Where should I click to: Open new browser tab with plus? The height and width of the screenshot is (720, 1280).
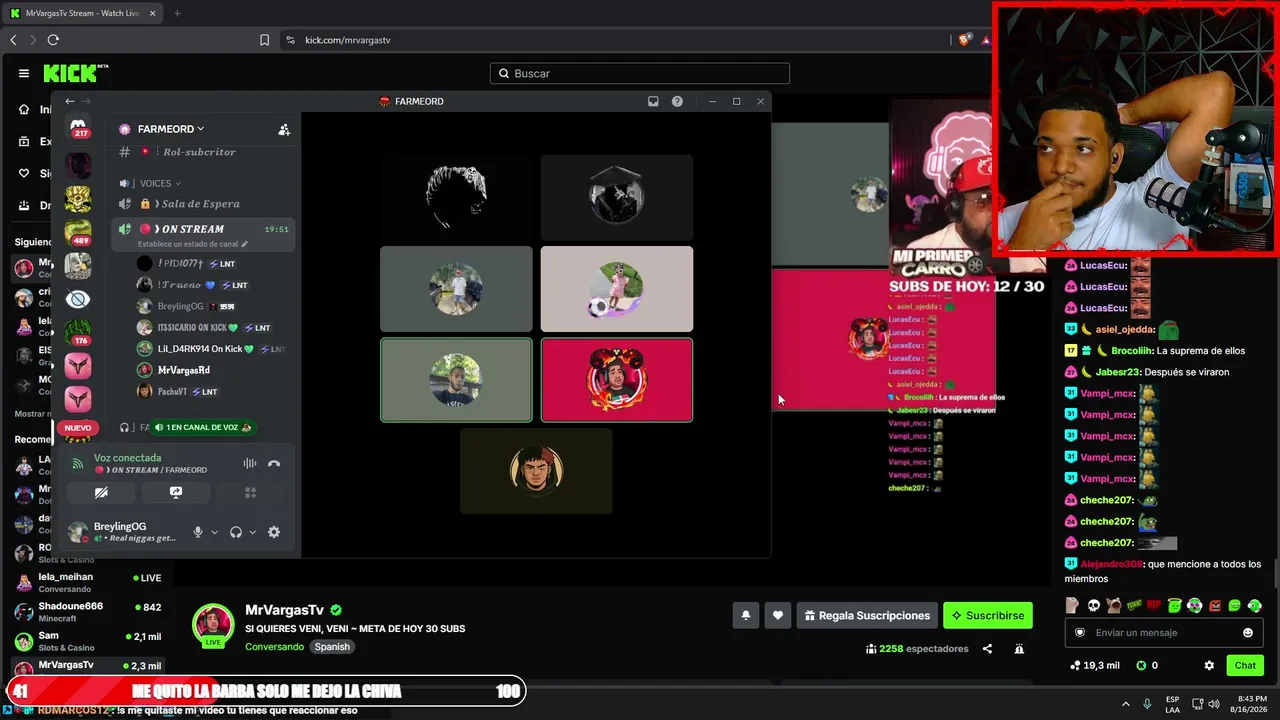coord(177,13)
